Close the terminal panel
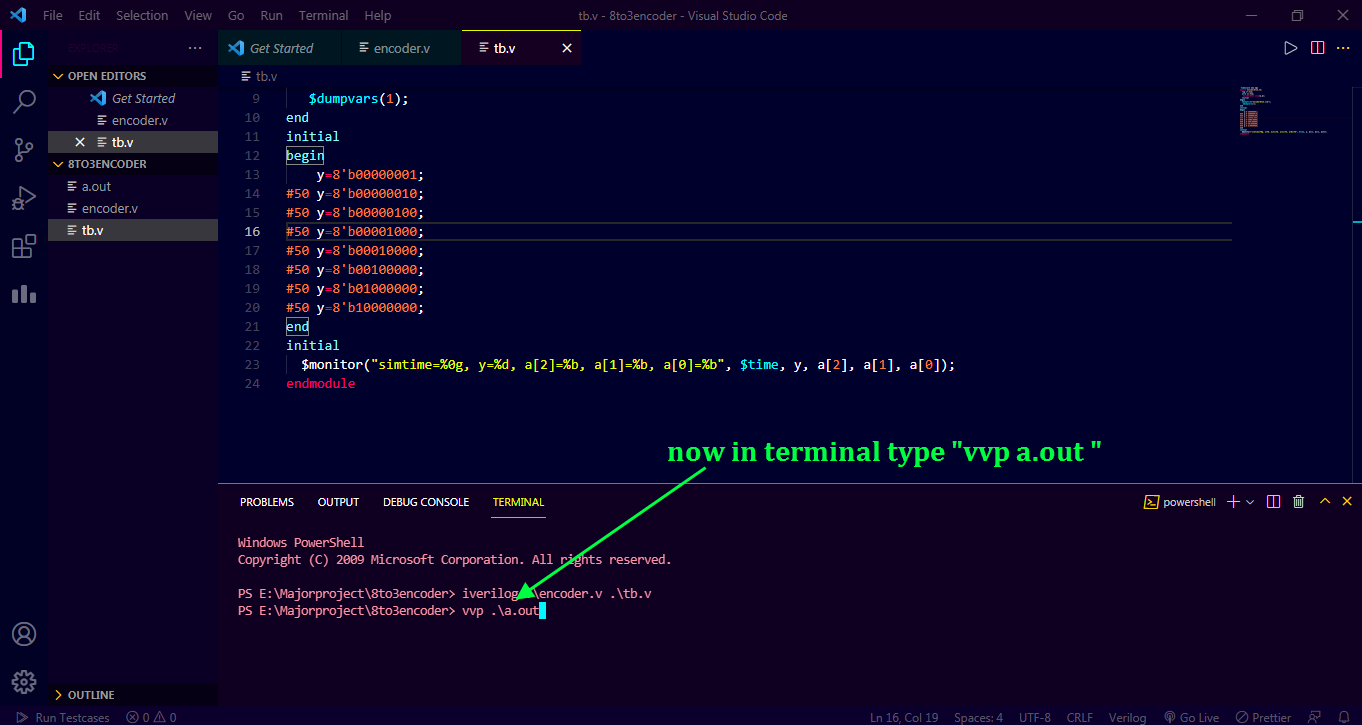This screenshot has width=1362, height=725. pos(1349,502)
